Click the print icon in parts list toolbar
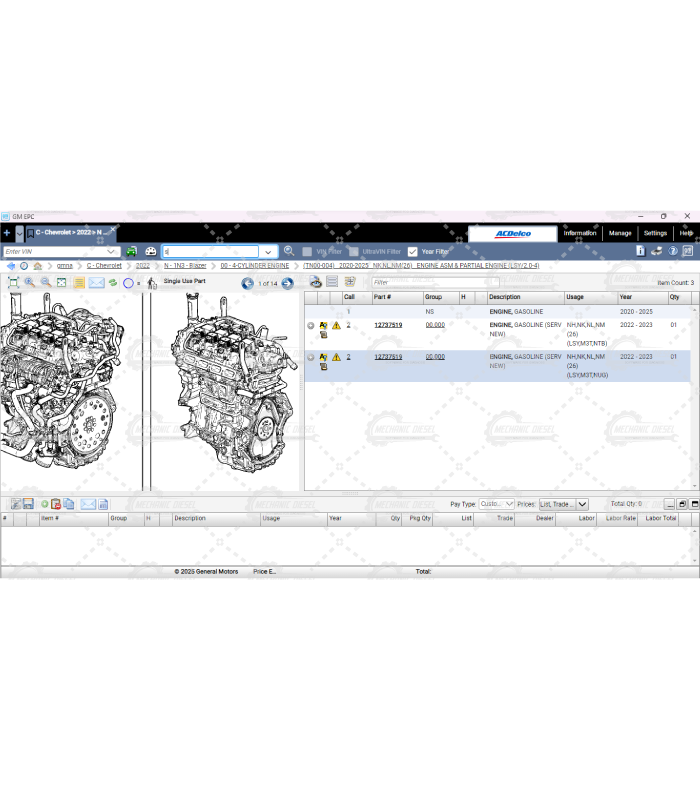 click(x=316, y=283)
